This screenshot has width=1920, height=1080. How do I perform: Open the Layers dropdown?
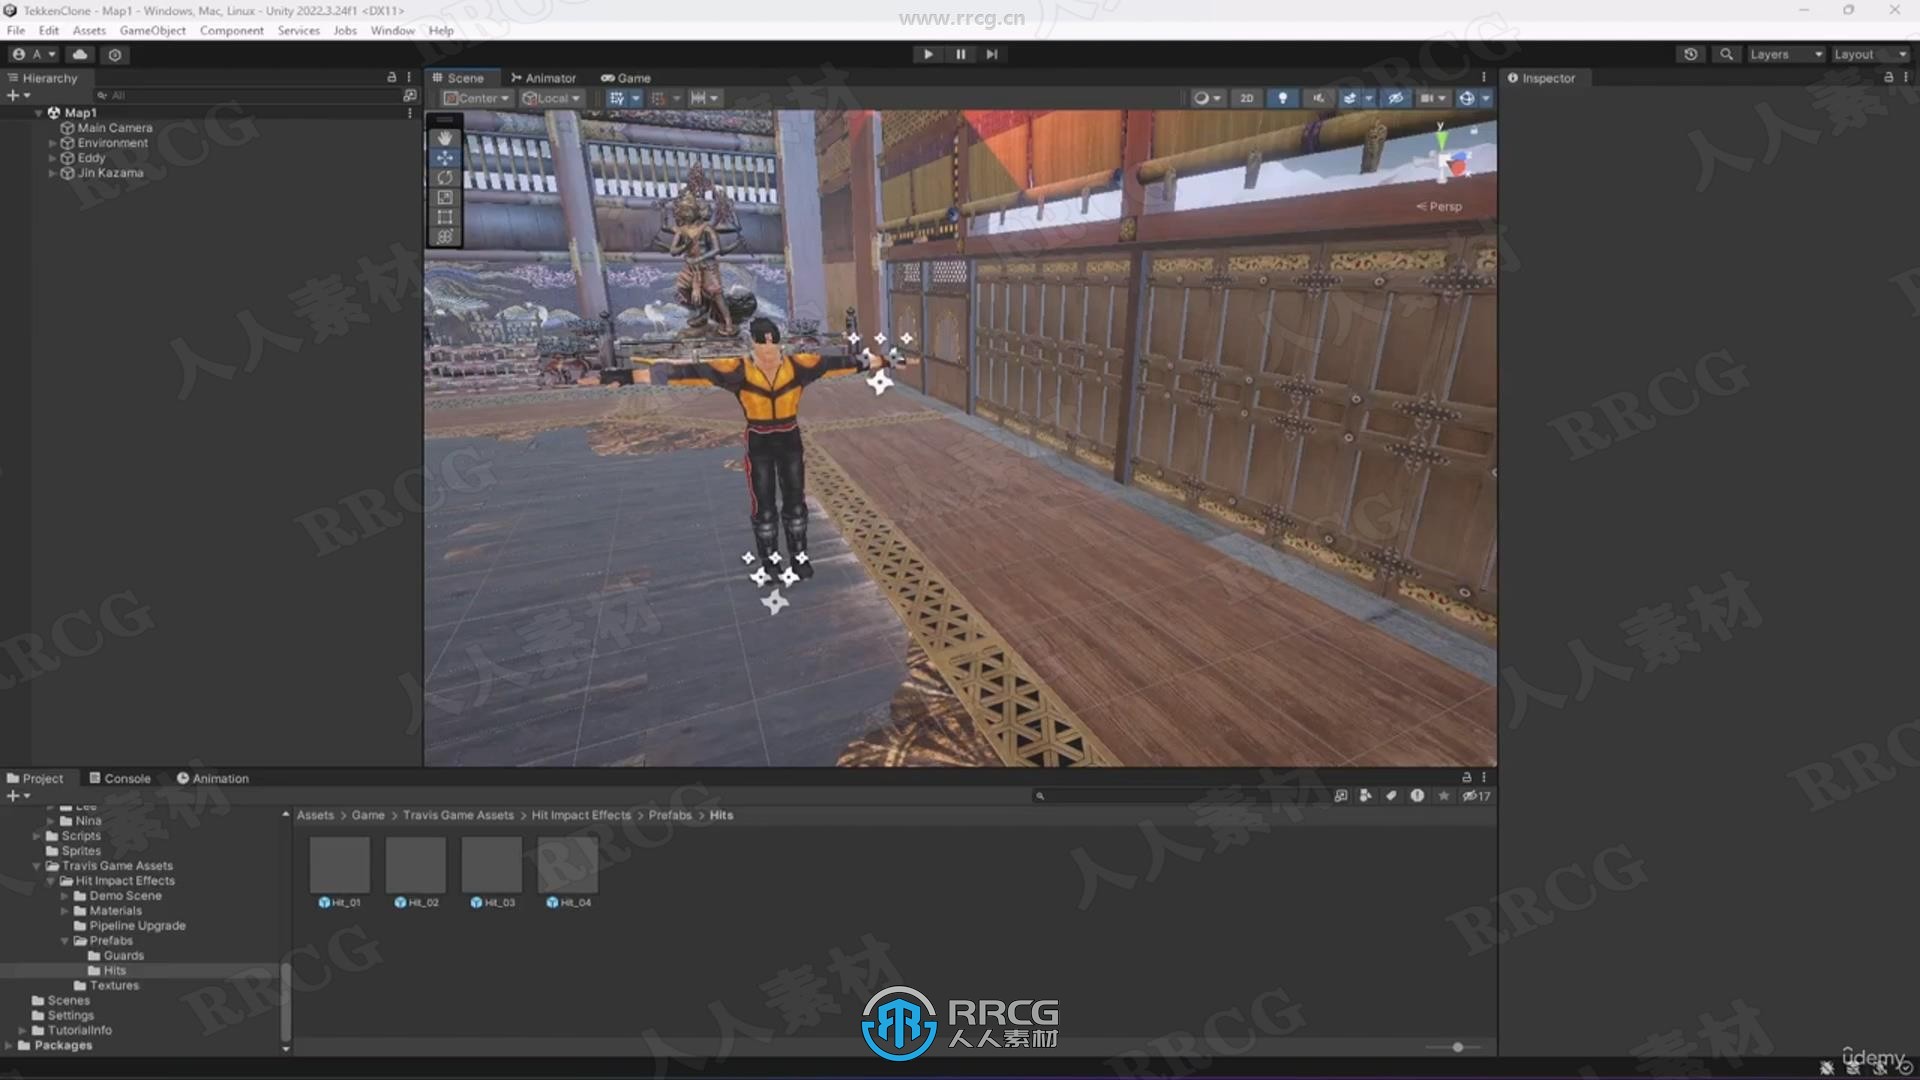tap(1786, 54)
